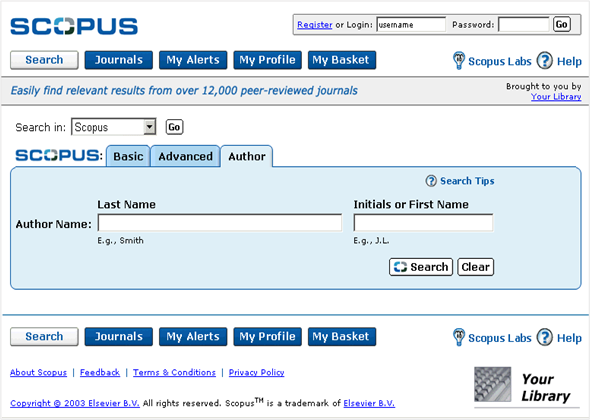590x420 pixels.
Task: Click the Initials or First Name field
Action: [x=423, y=222]
